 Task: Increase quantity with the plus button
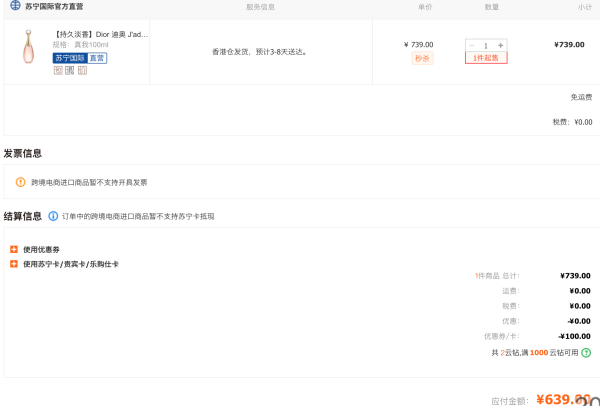[501, 46]
